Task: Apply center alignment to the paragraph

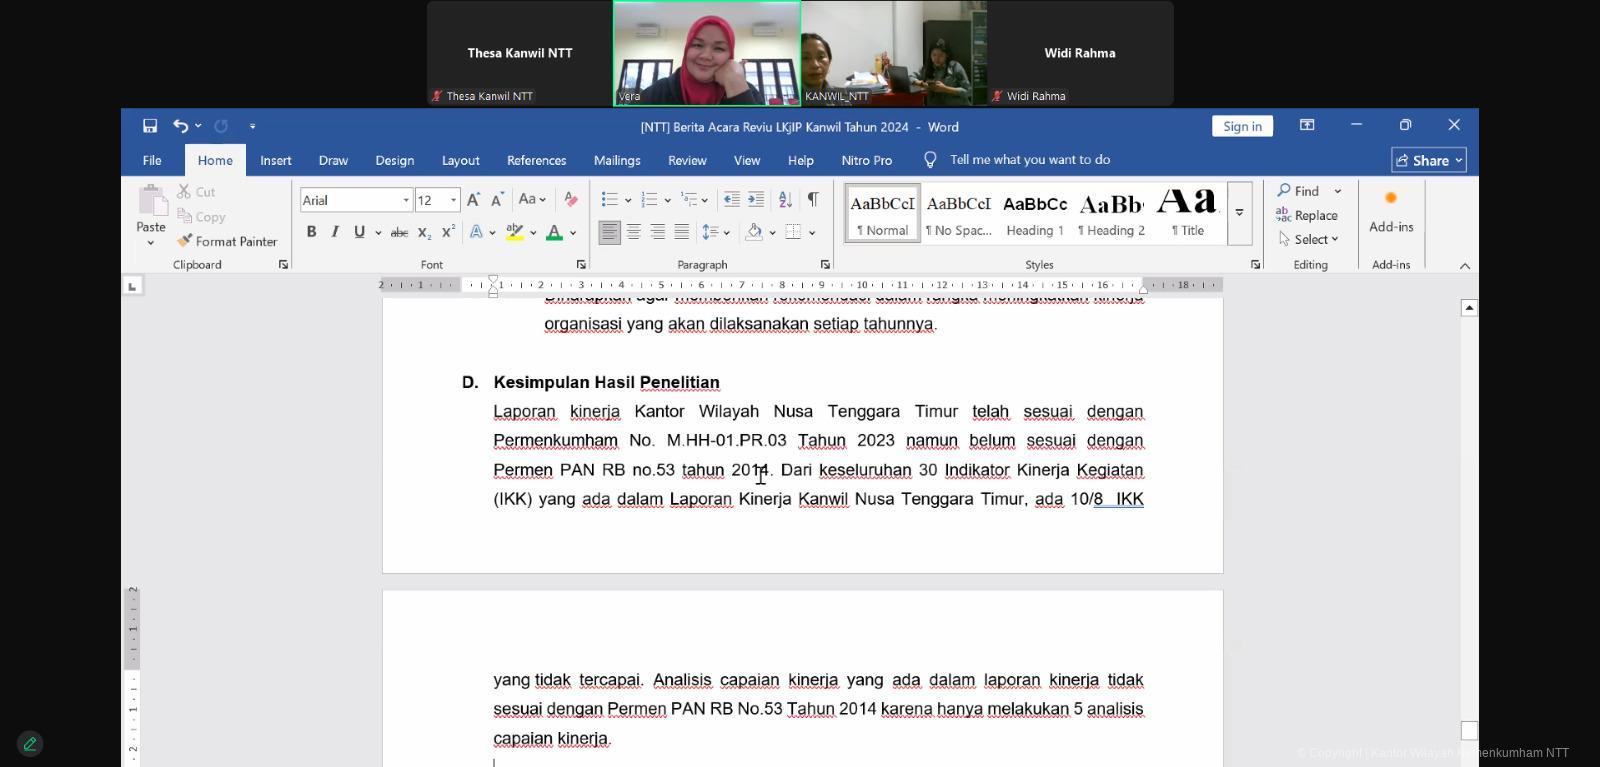Action: pyautogui.click(x=634, y=232)
